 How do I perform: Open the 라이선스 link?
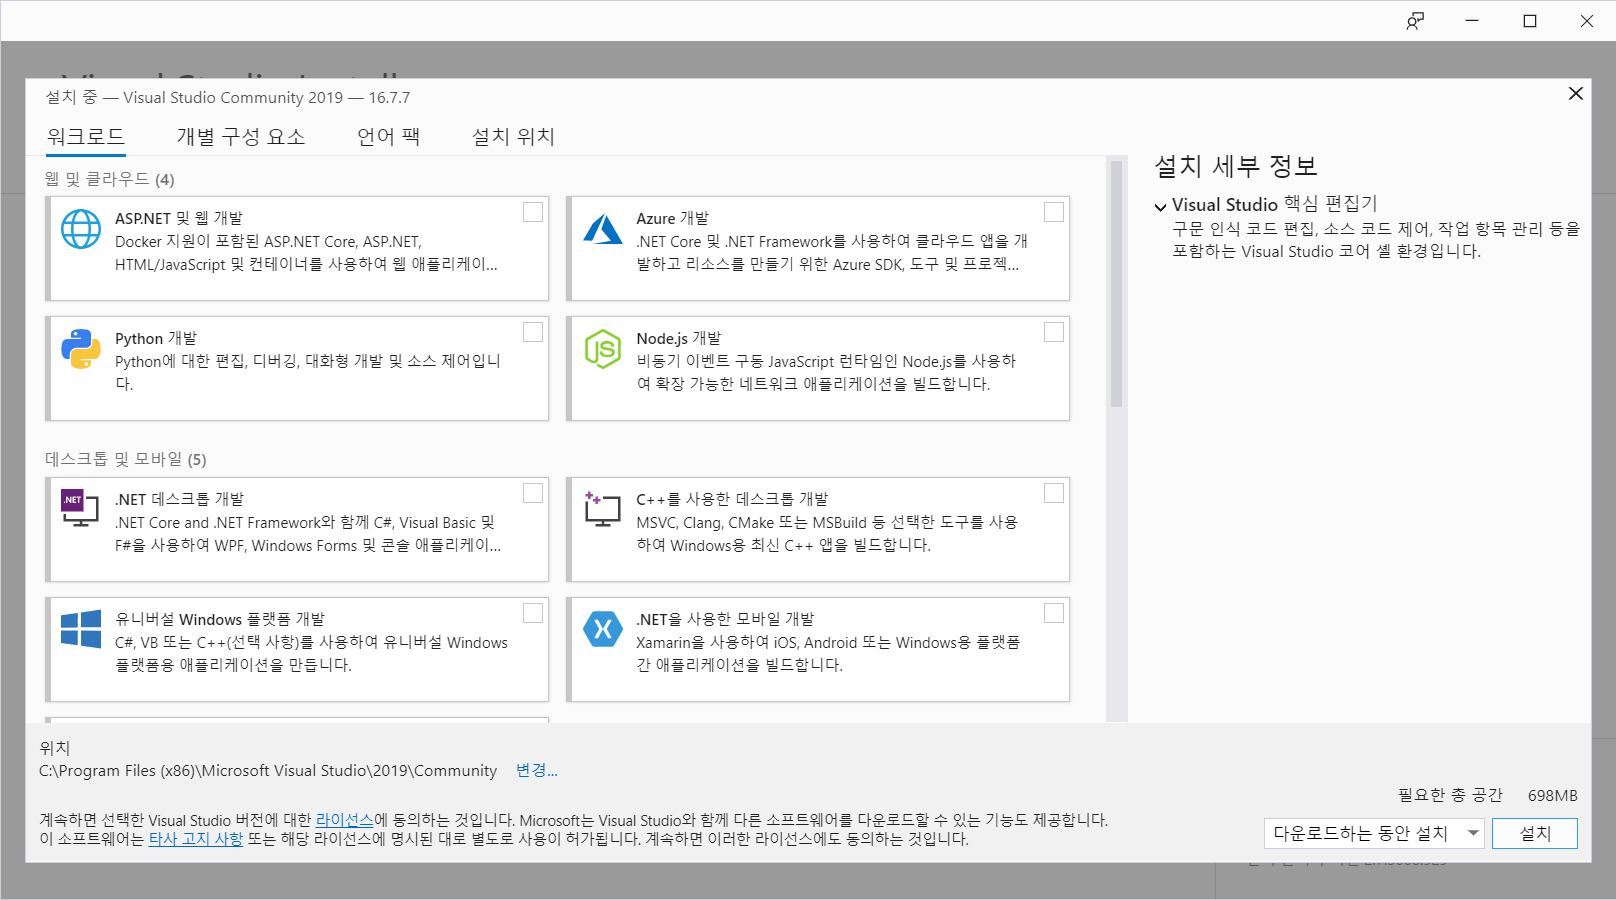(345, 820)
